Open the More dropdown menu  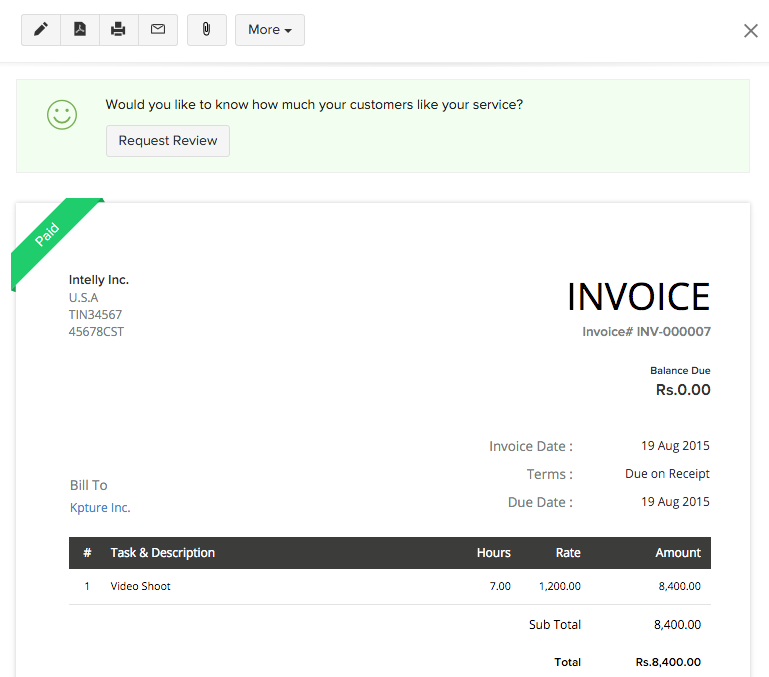point(270,30)
